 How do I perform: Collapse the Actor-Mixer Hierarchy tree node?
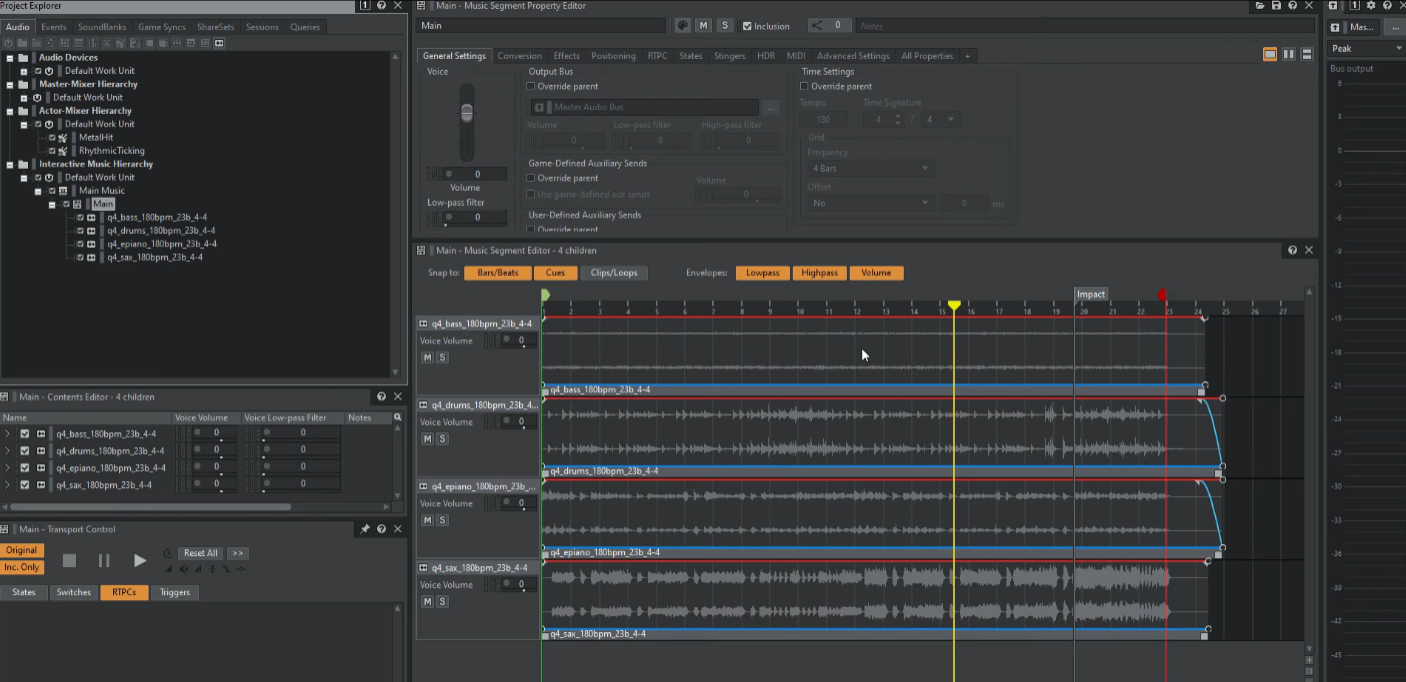click(x=10, y=111)
